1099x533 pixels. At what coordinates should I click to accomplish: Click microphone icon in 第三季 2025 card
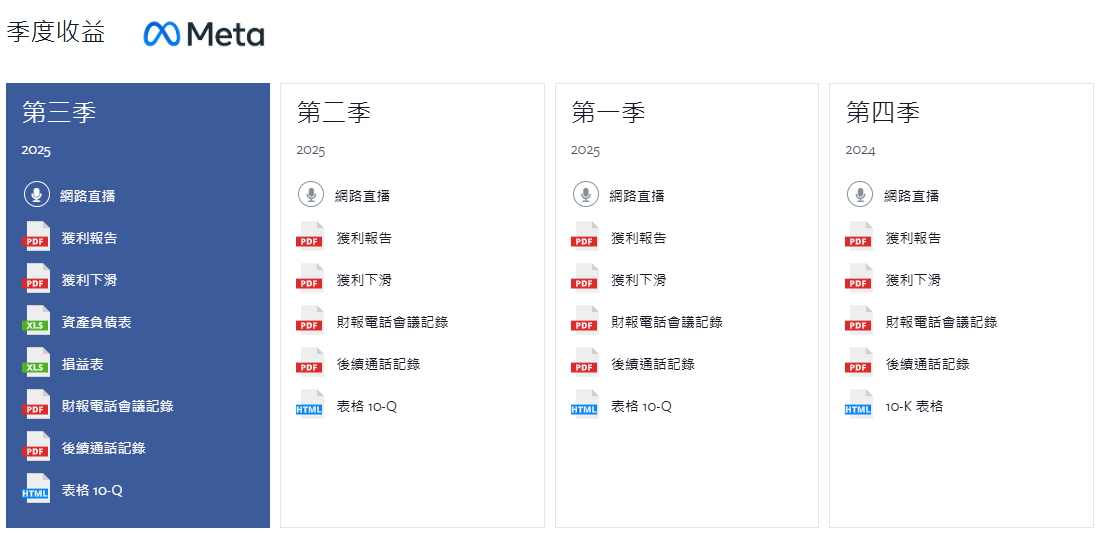[x=36, y=194]
